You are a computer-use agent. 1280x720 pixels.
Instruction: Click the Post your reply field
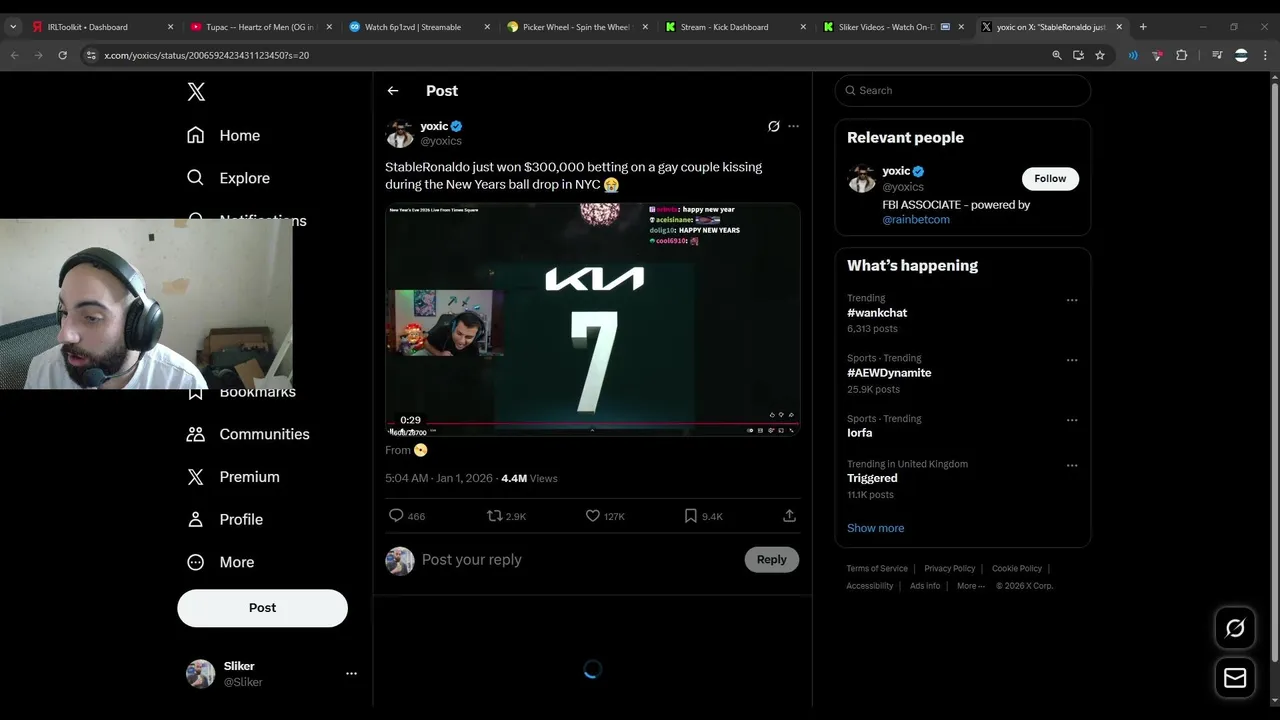click(x=578, y=560)
